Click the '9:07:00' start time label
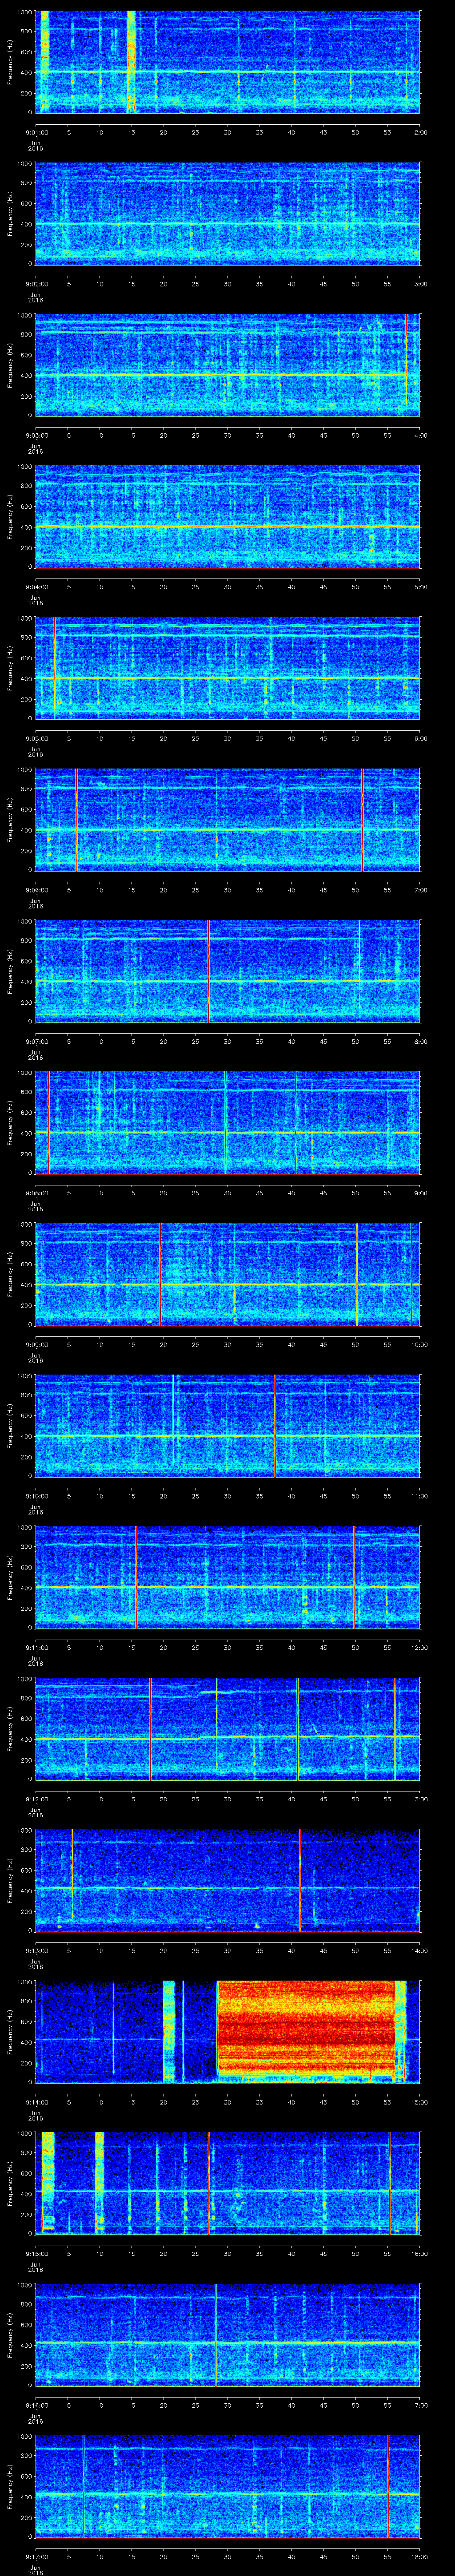 tap(36, 1042)
